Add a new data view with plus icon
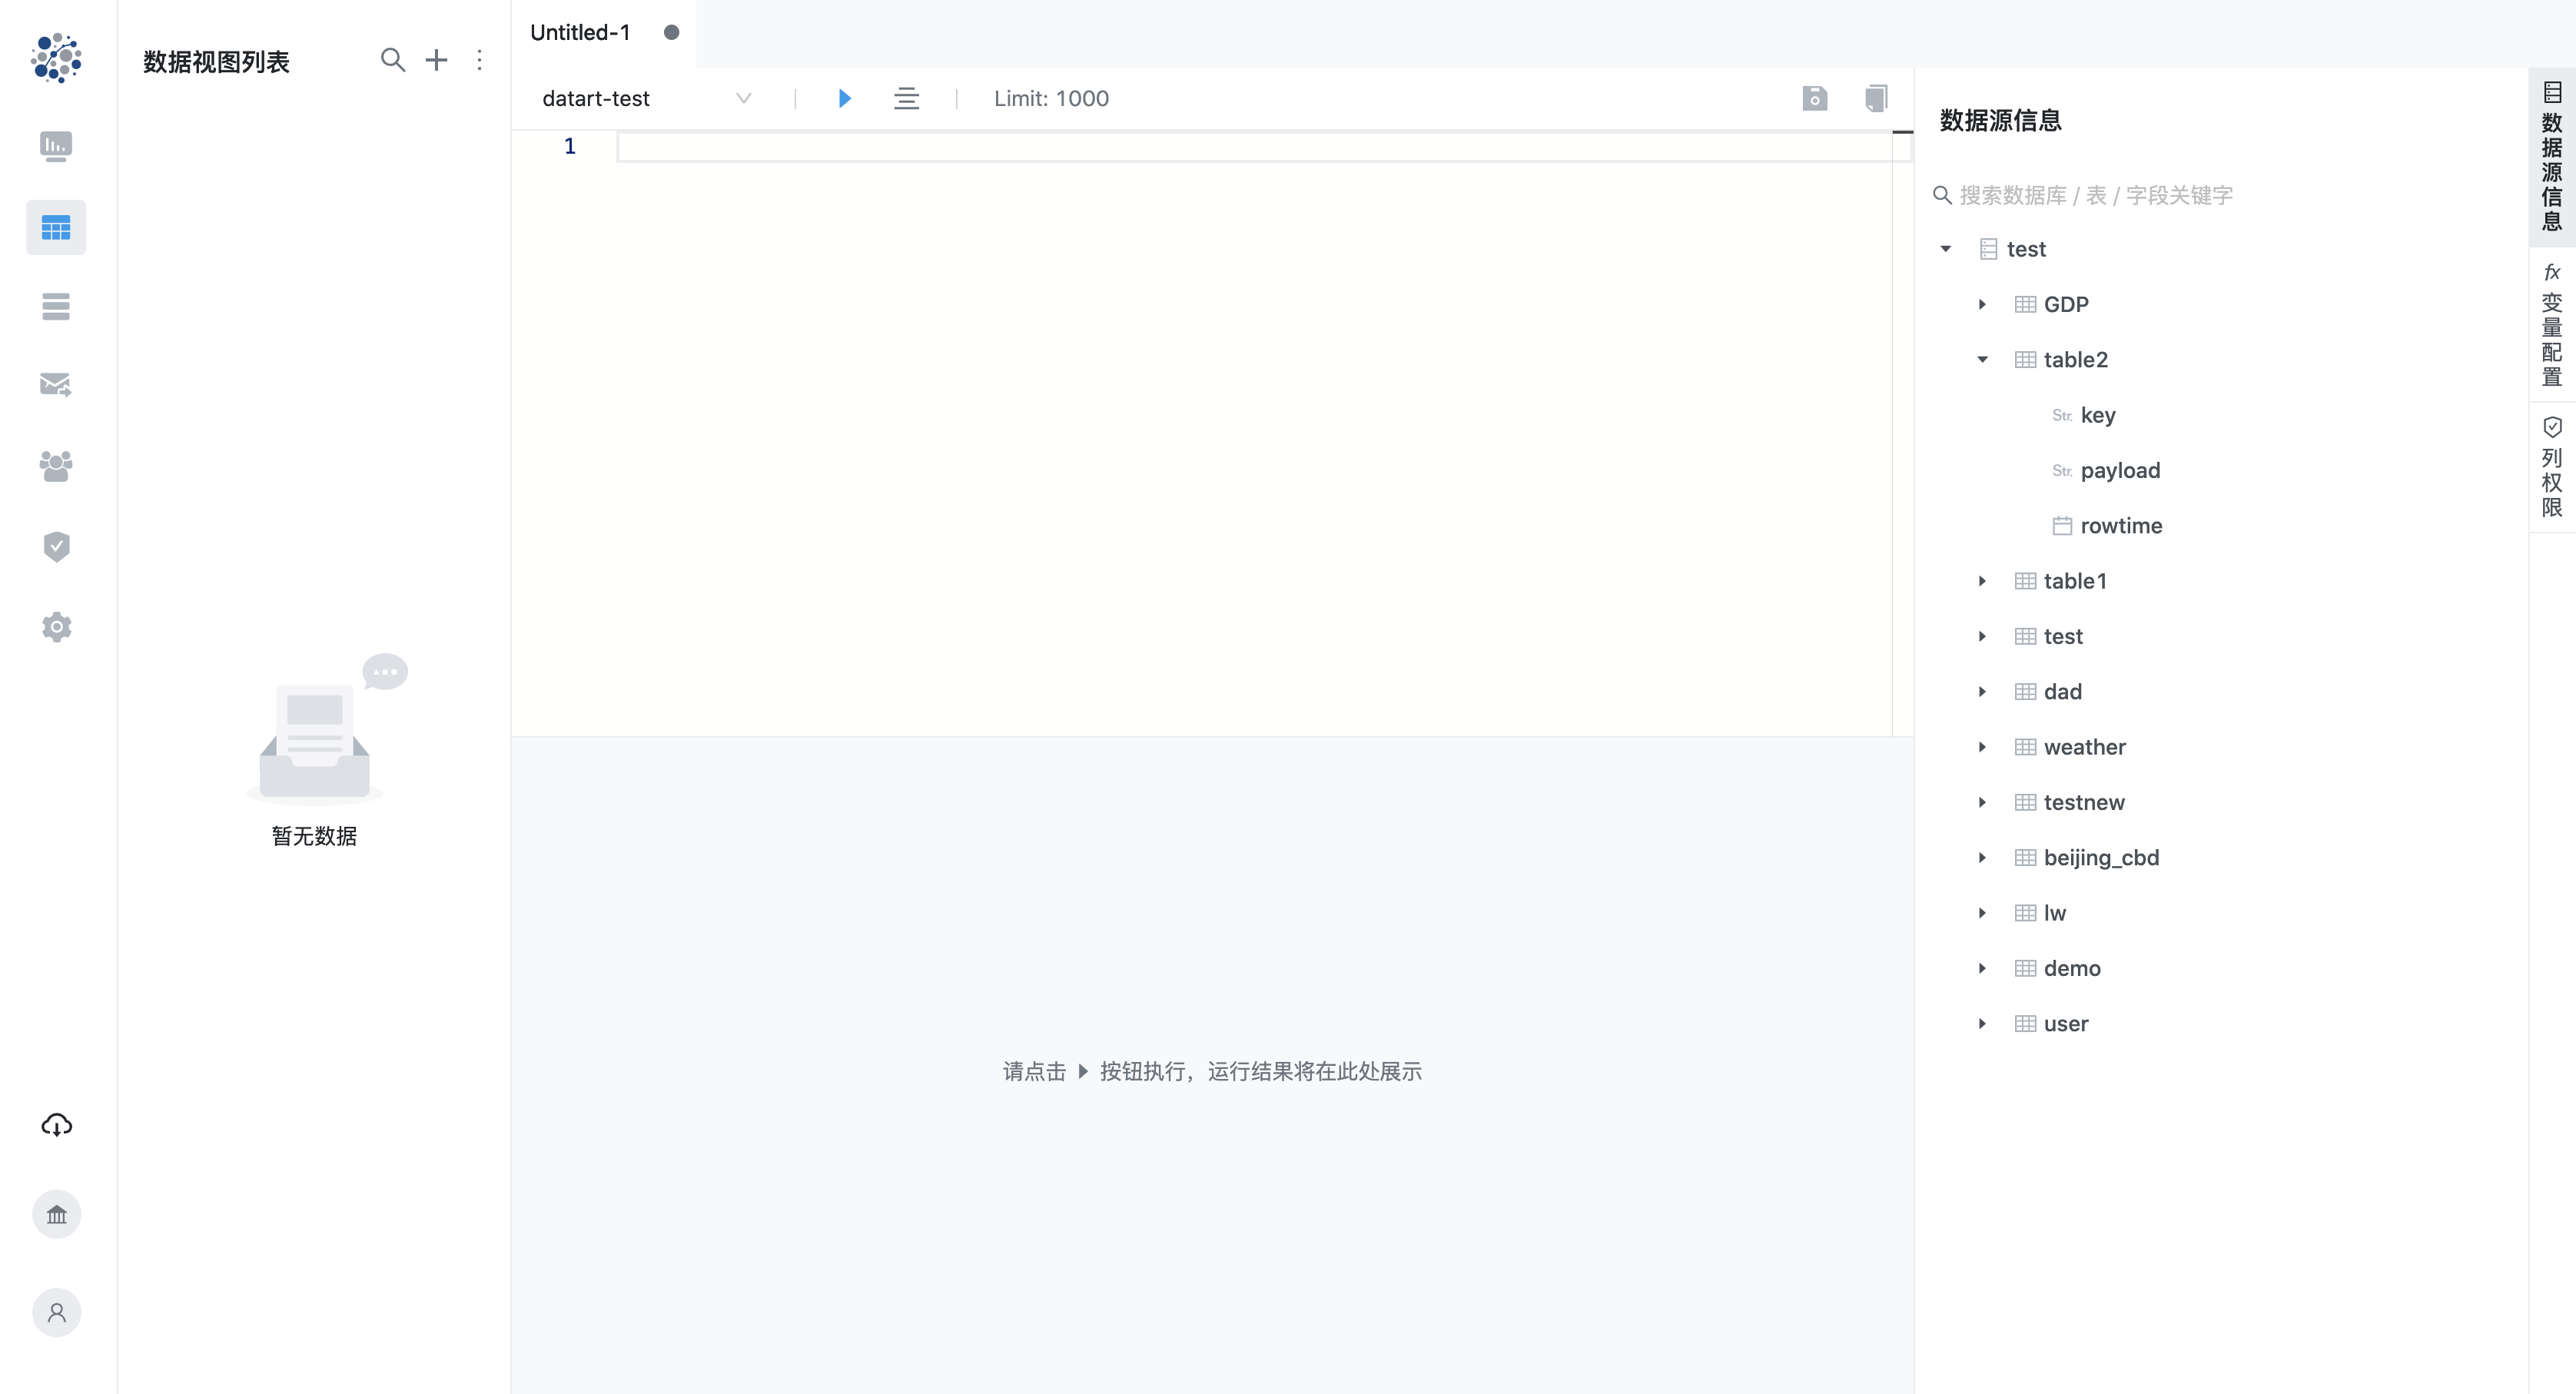This screenshot has width=2576, height=1394. 436,60
